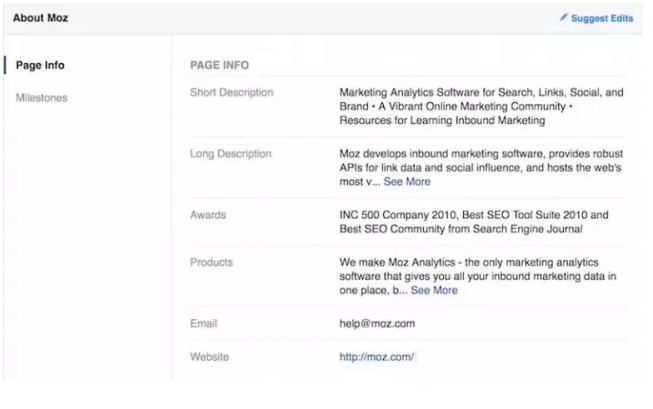Click the Long Description label

[230, 154]
